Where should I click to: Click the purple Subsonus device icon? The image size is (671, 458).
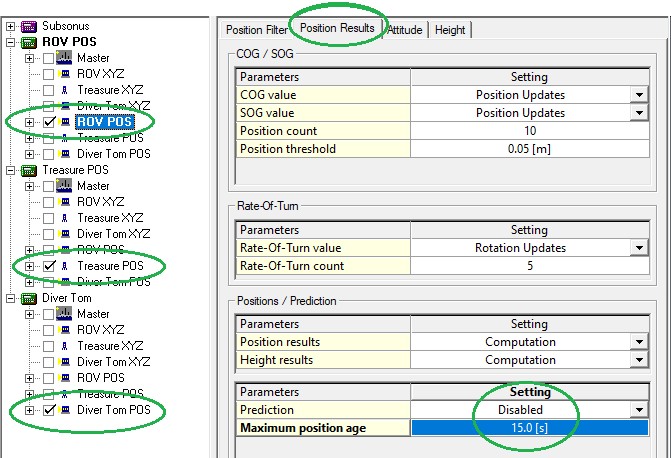click(x=29, y=27)
